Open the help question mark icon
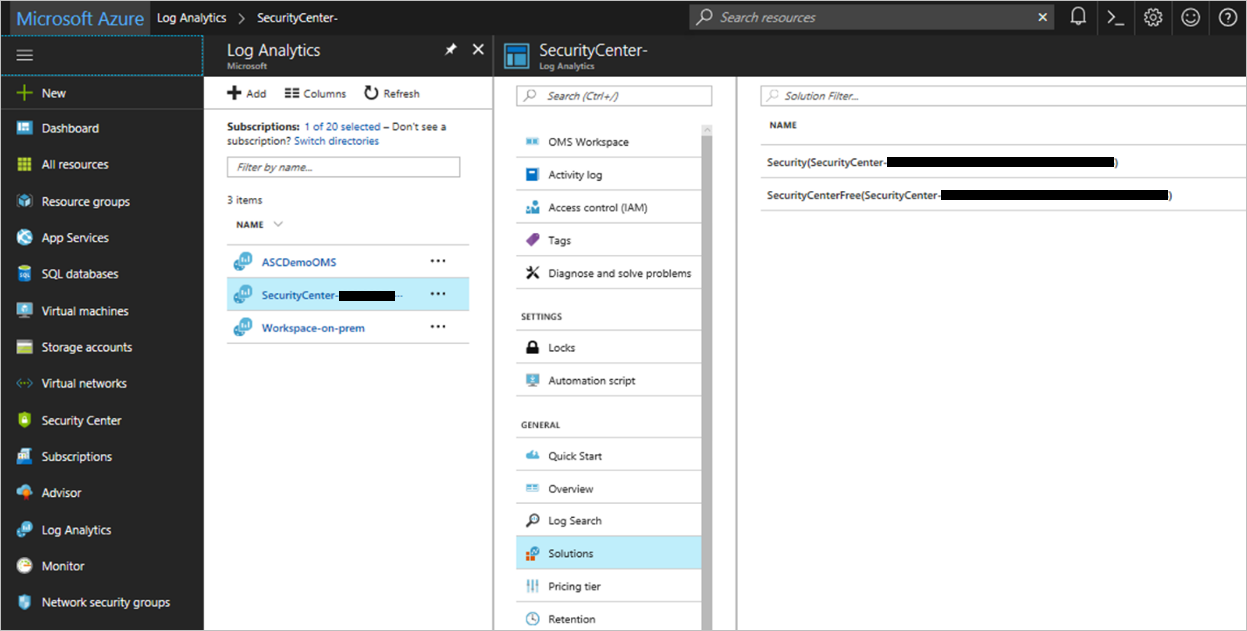Viewport: 1247px width, 631px height. tap(1227, 17)
